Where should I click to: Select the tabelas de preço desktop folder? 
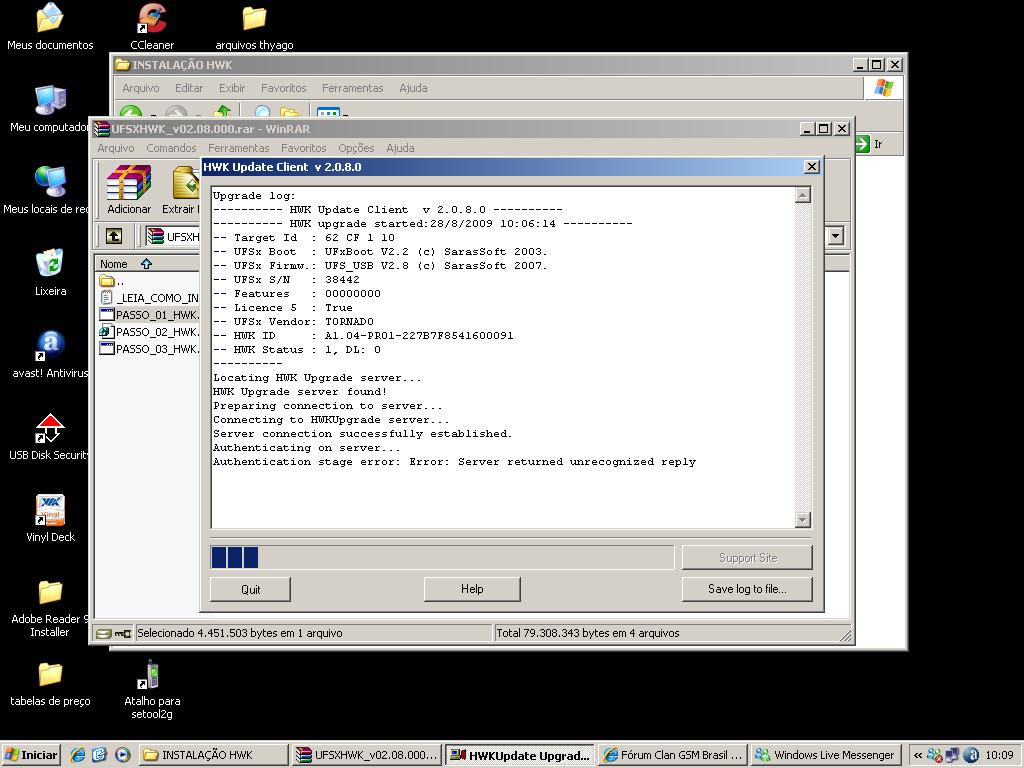point(50,683)
